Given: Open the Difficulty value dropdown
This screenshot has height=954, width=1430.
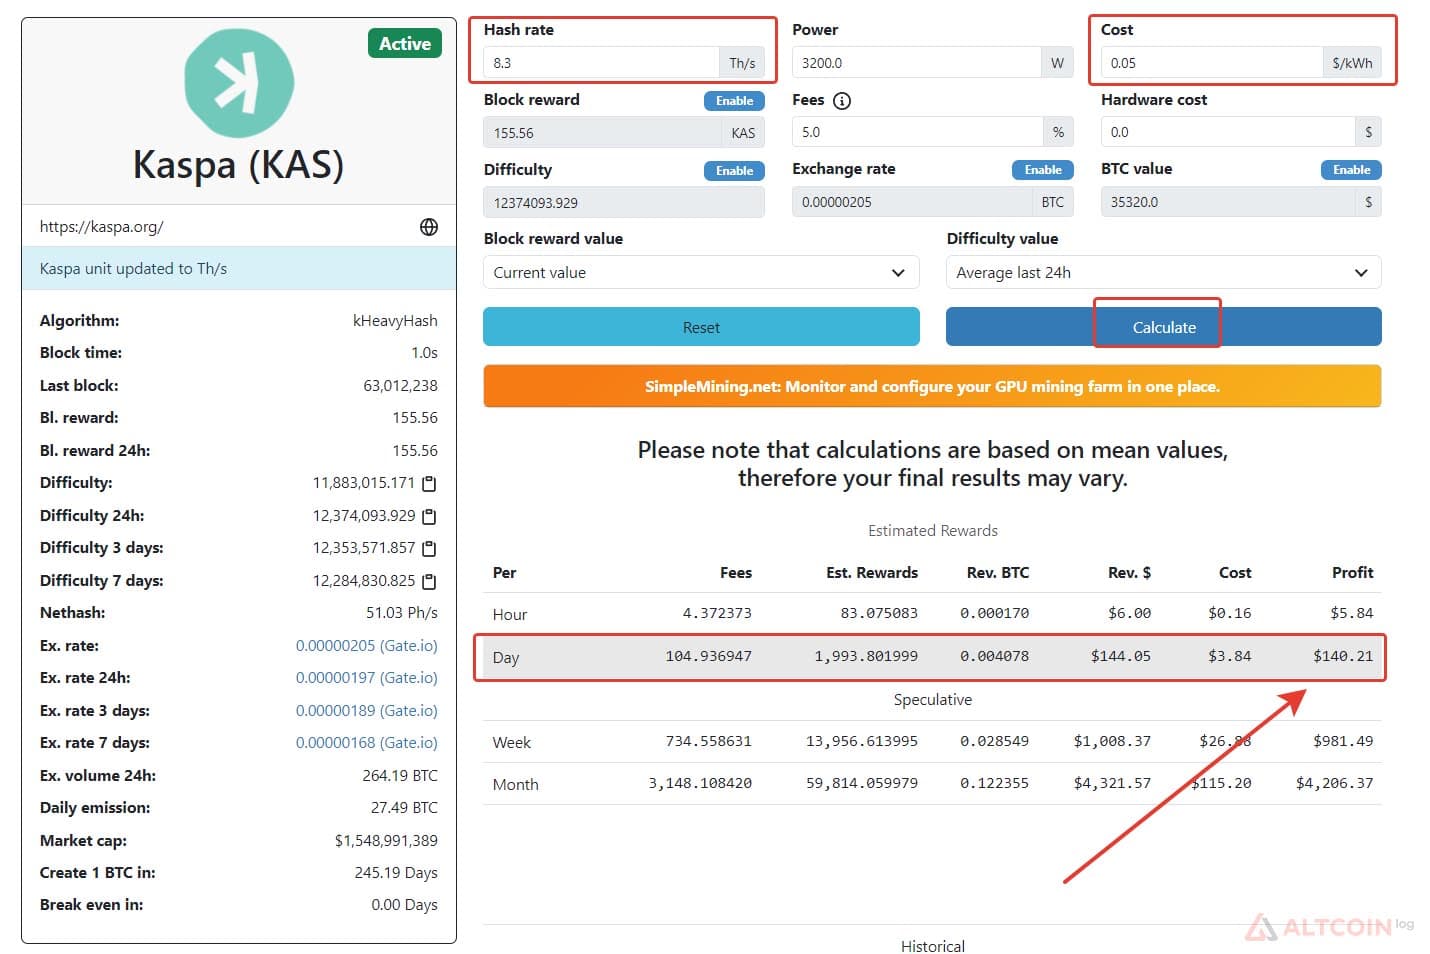Looking at the screenshot, I should 1163,273.
